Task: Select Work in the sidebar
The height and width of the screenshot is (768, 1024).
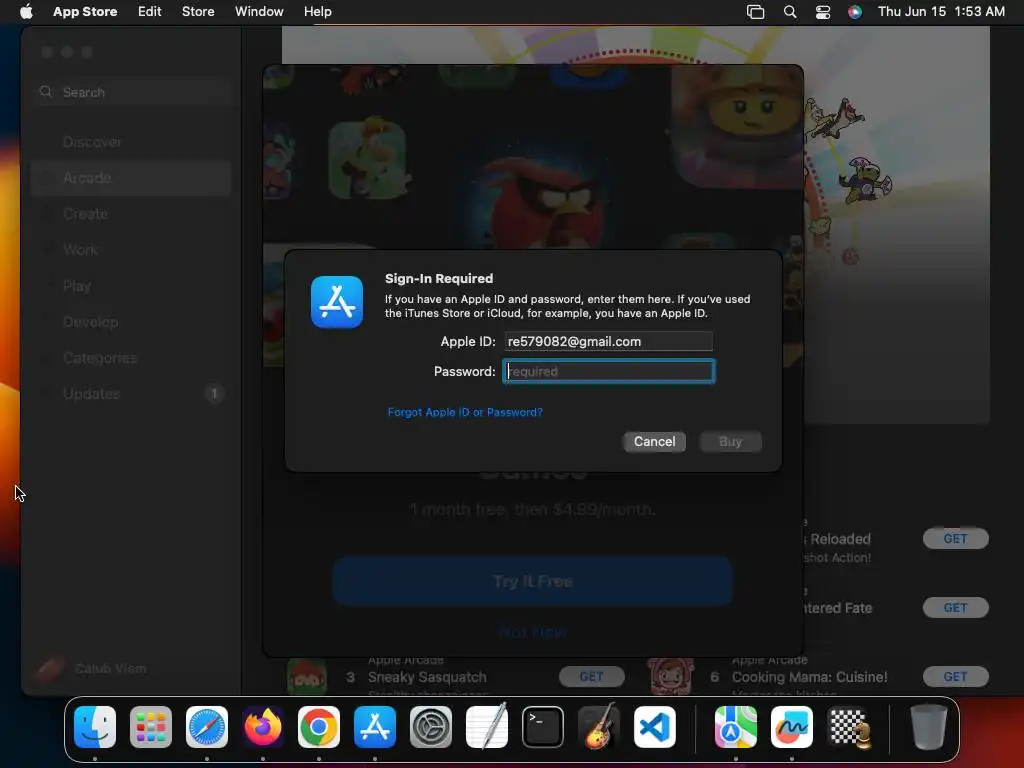Action: [131, 249]
